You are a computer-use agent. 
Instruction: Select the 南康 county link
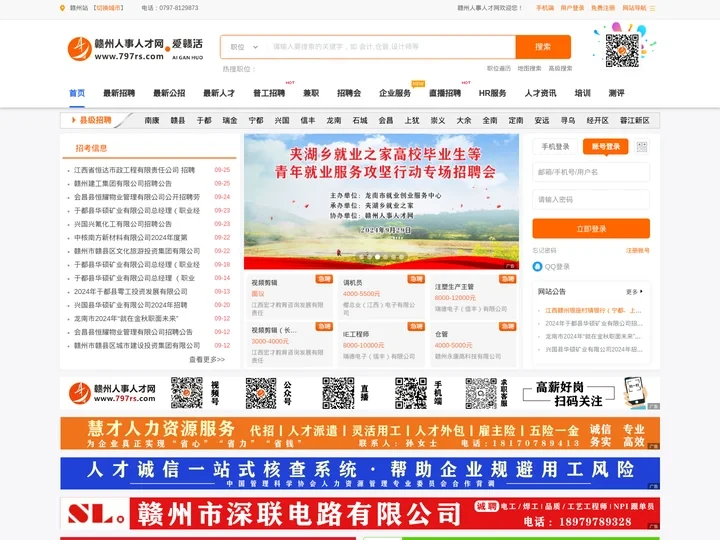(x=152, y=120)
